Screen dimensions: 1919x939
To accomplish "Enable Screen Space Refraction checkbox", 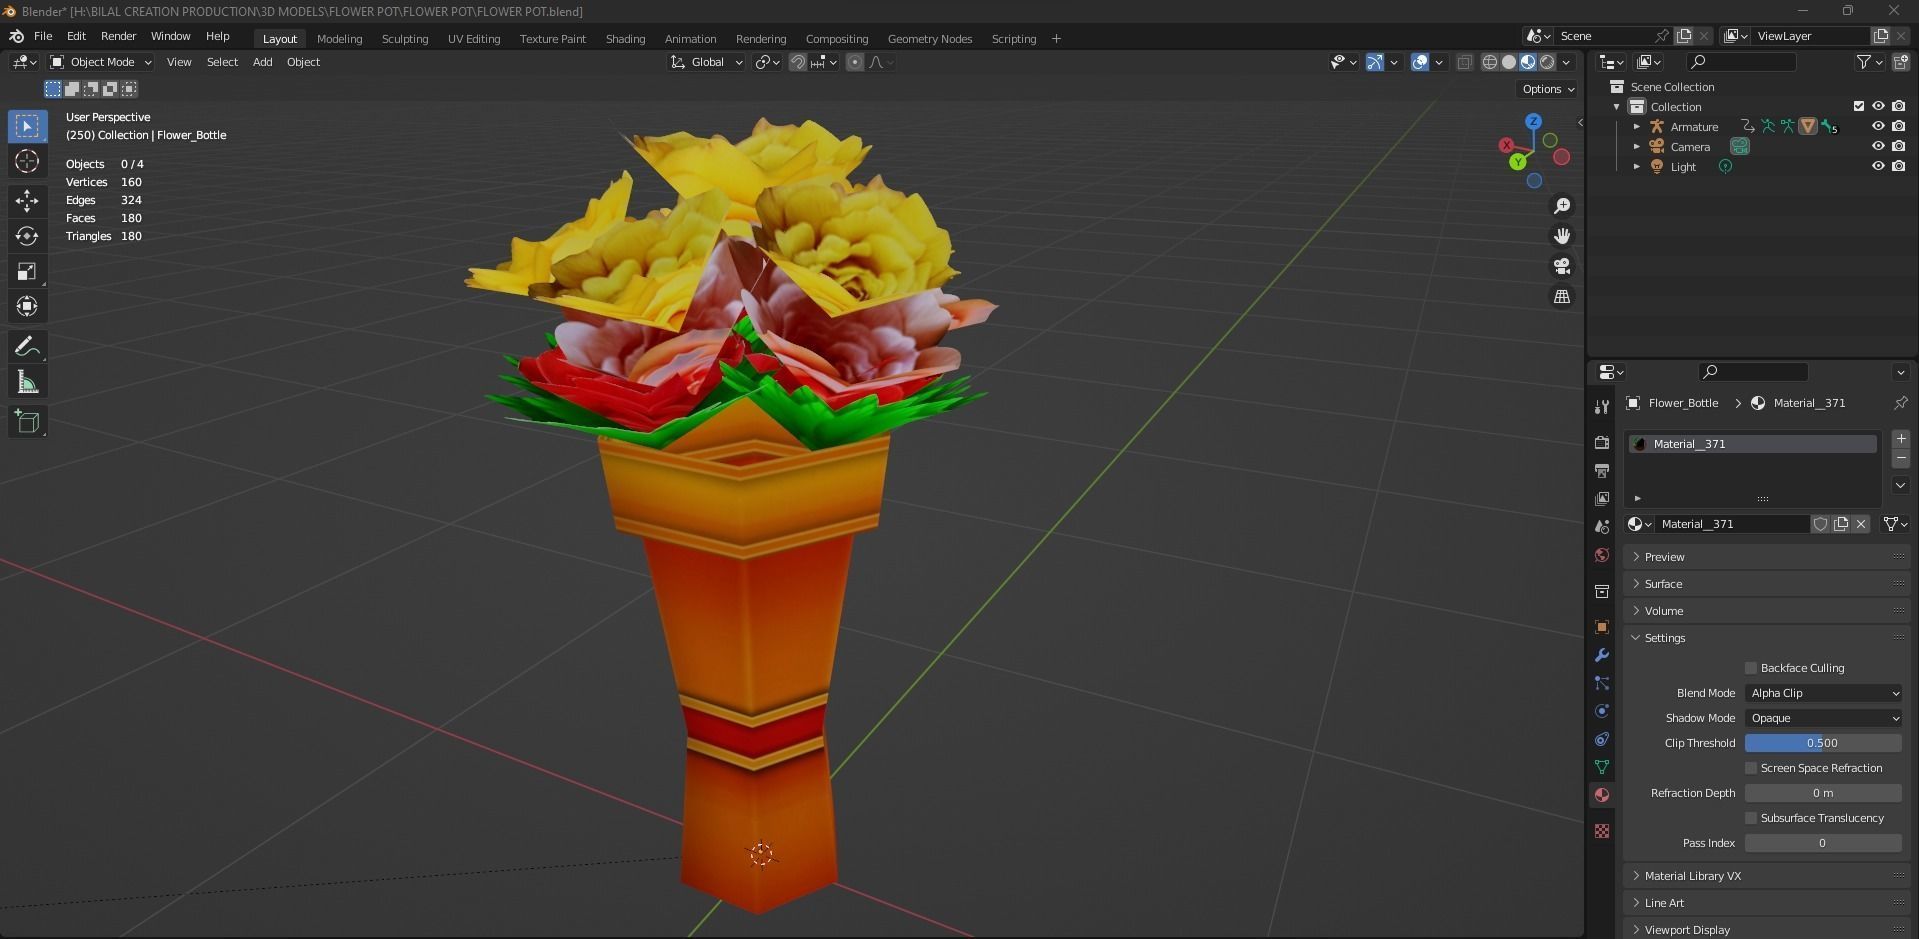I will 1751,768.
